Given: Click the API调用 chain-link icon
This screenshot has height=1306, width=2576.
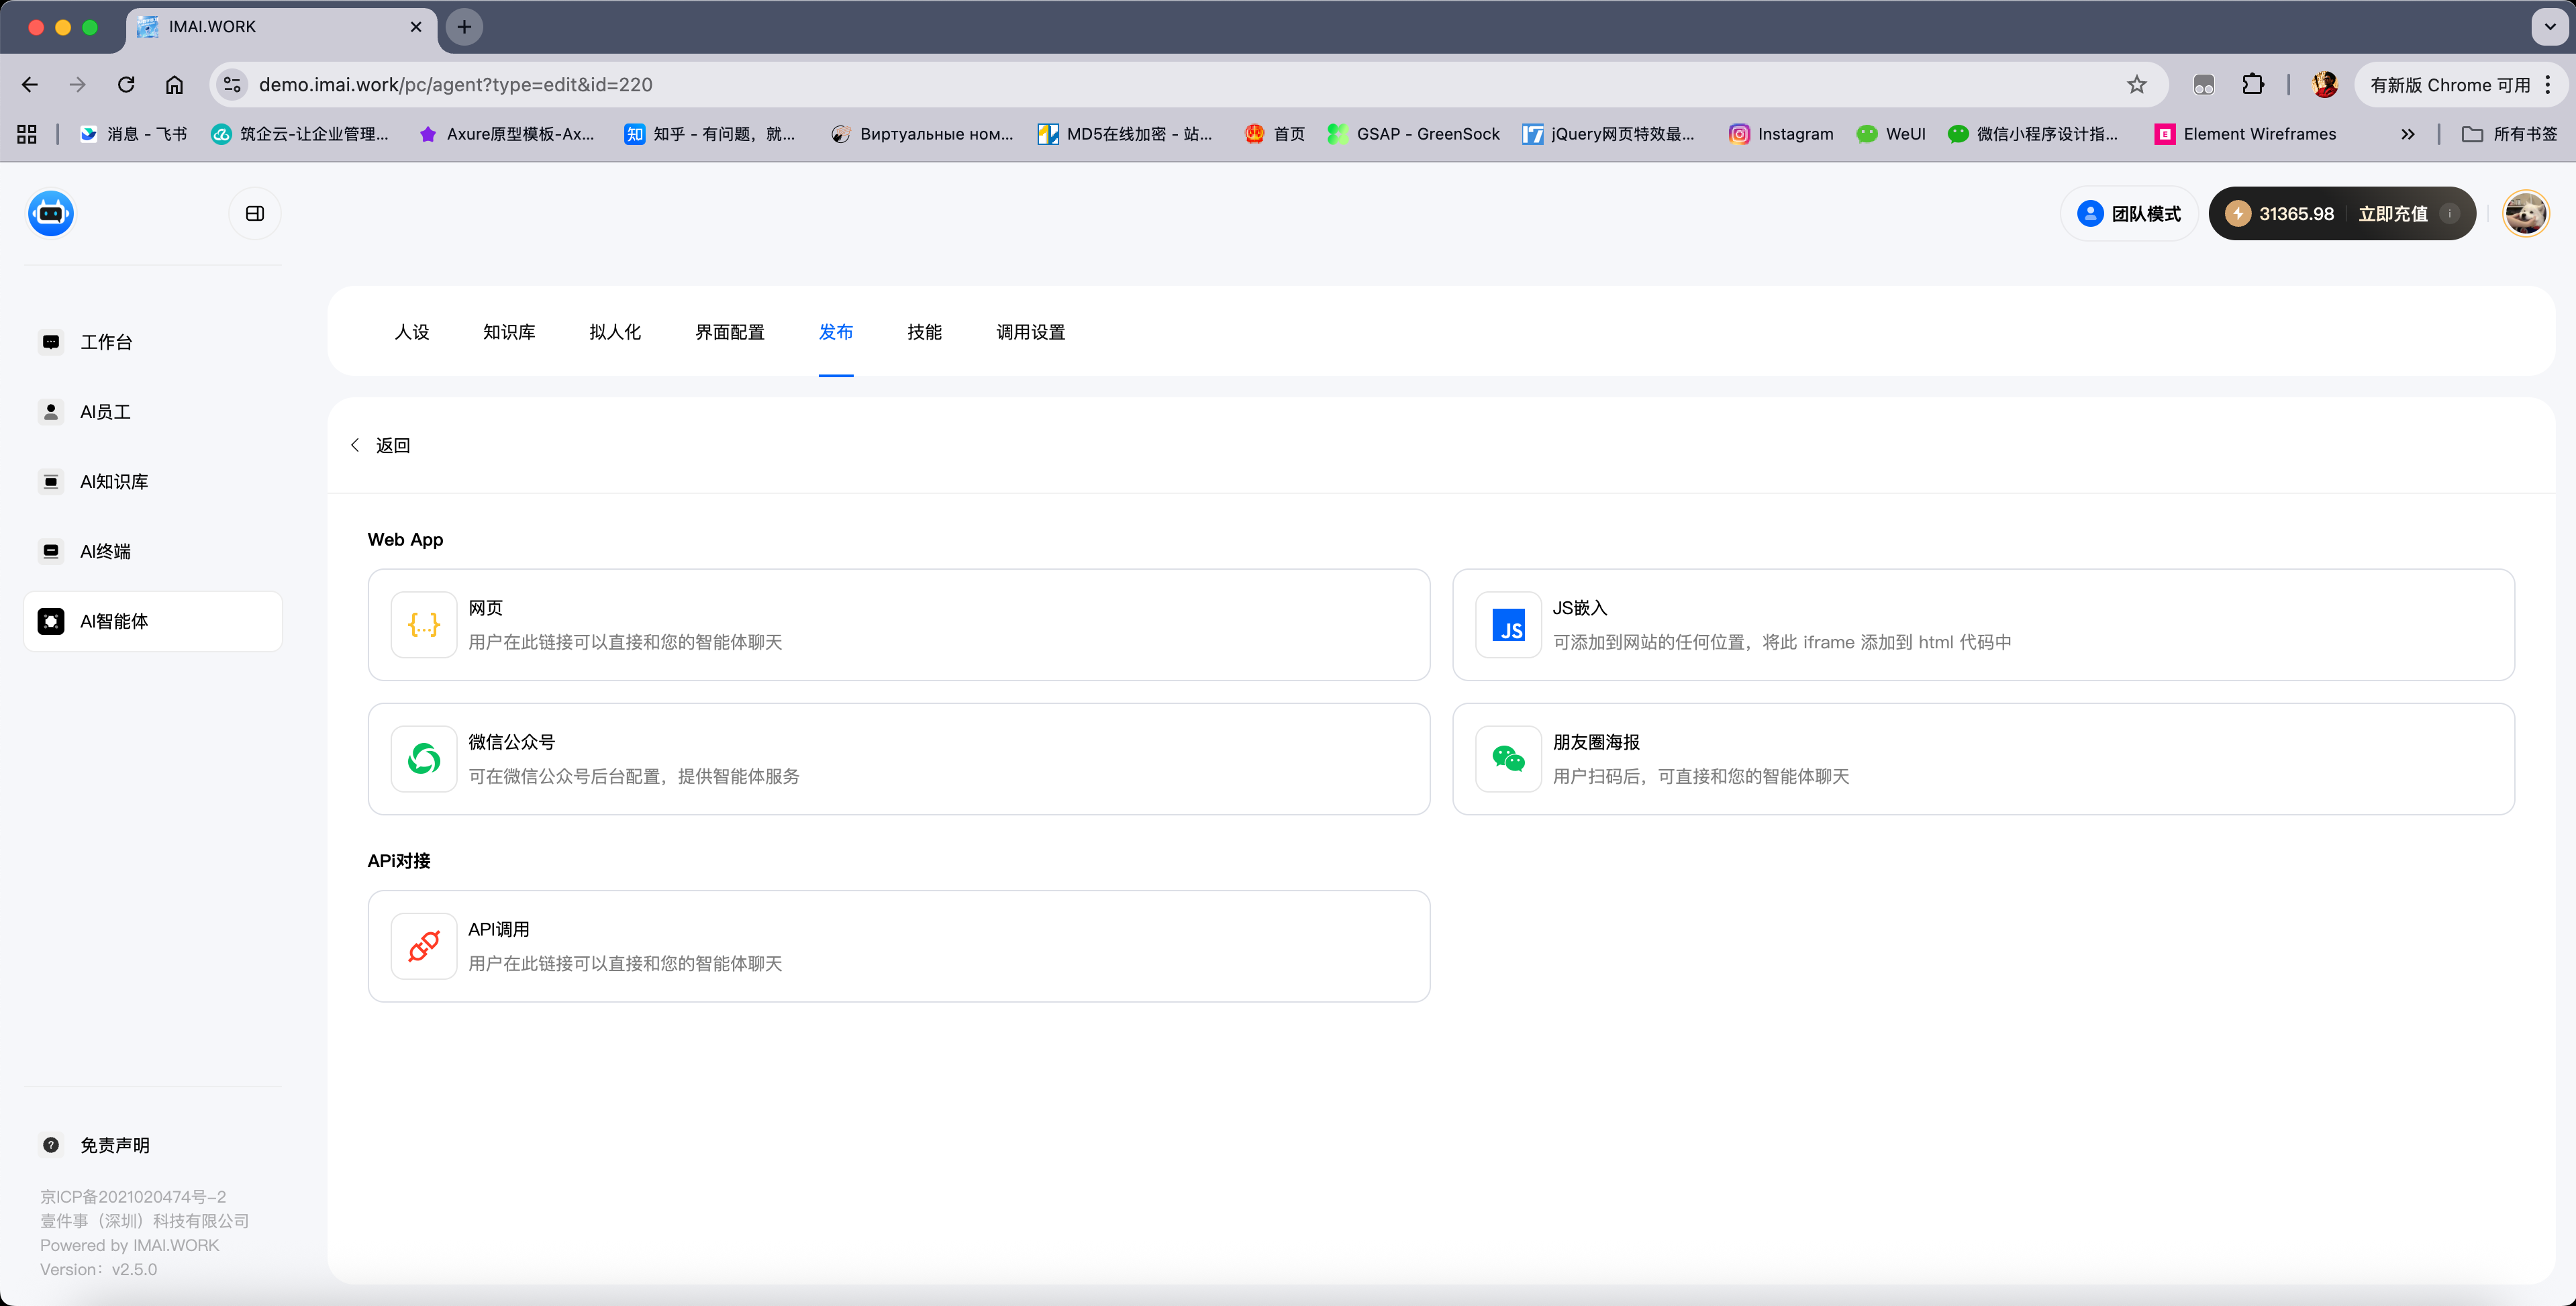Looking at the screenshot, I should [423, 945].
